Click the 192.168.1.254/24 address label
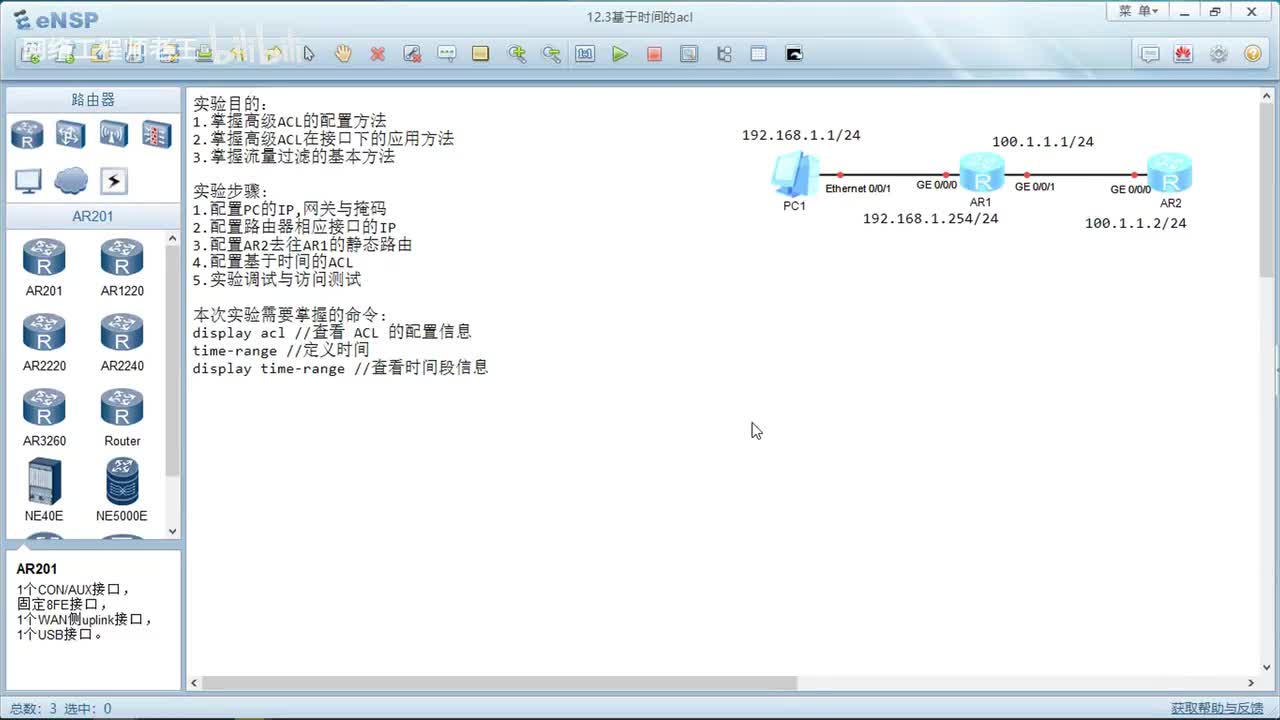 [x=930, y=218]
